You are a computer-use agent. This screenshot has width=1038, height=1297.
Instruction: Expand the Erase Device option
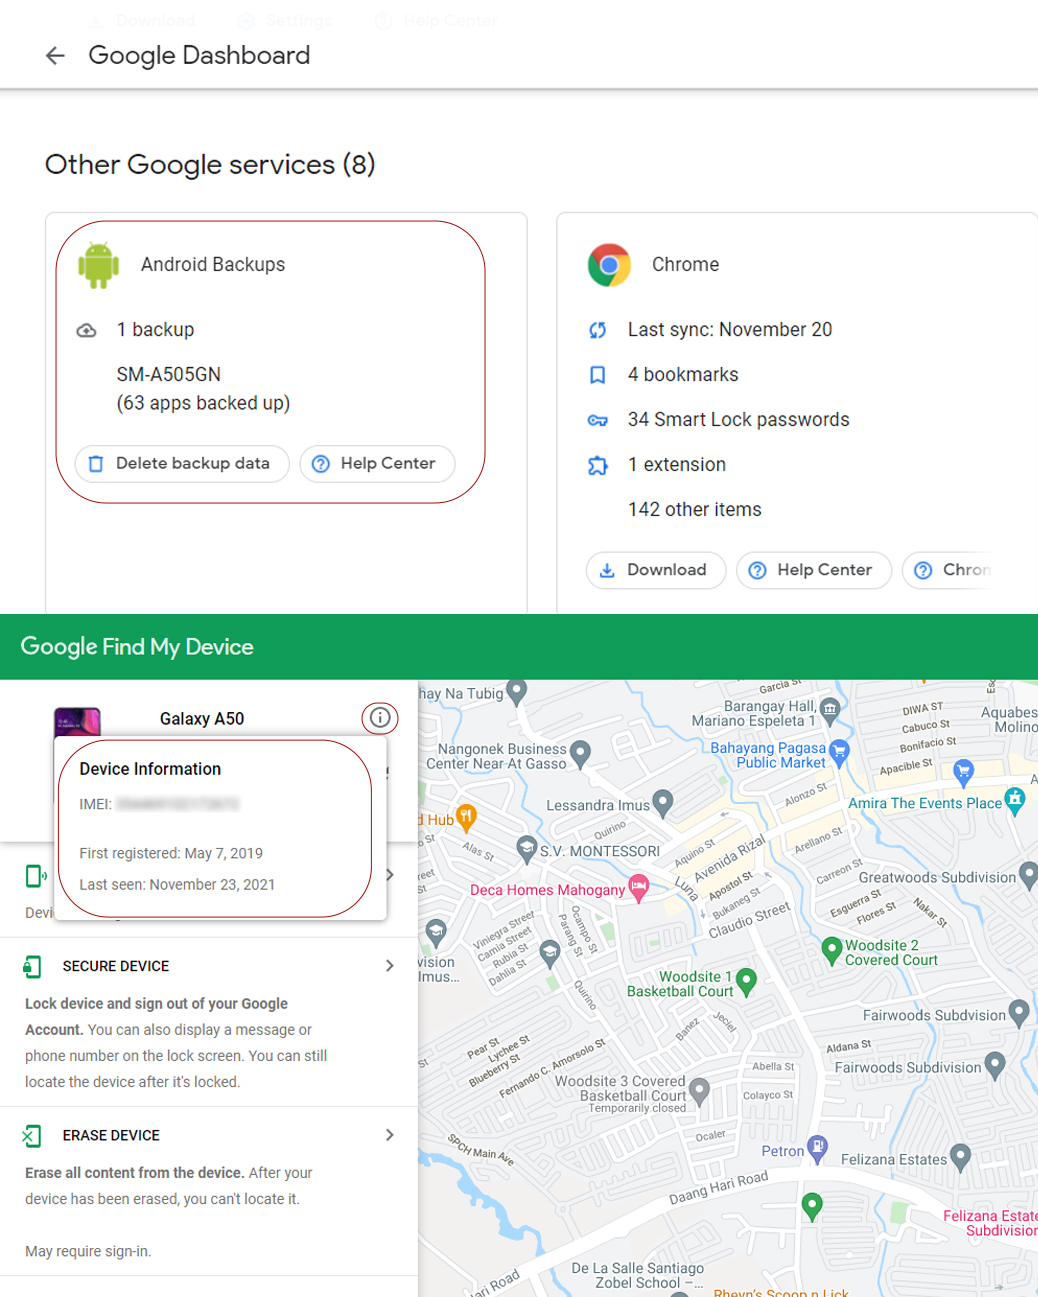(x=389, y=1135)
